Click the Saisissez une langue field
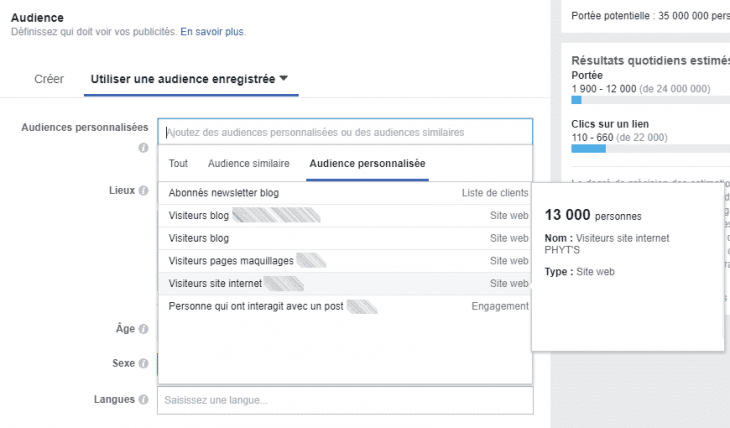Screen dimensions: 730x428 coord(345,400)
